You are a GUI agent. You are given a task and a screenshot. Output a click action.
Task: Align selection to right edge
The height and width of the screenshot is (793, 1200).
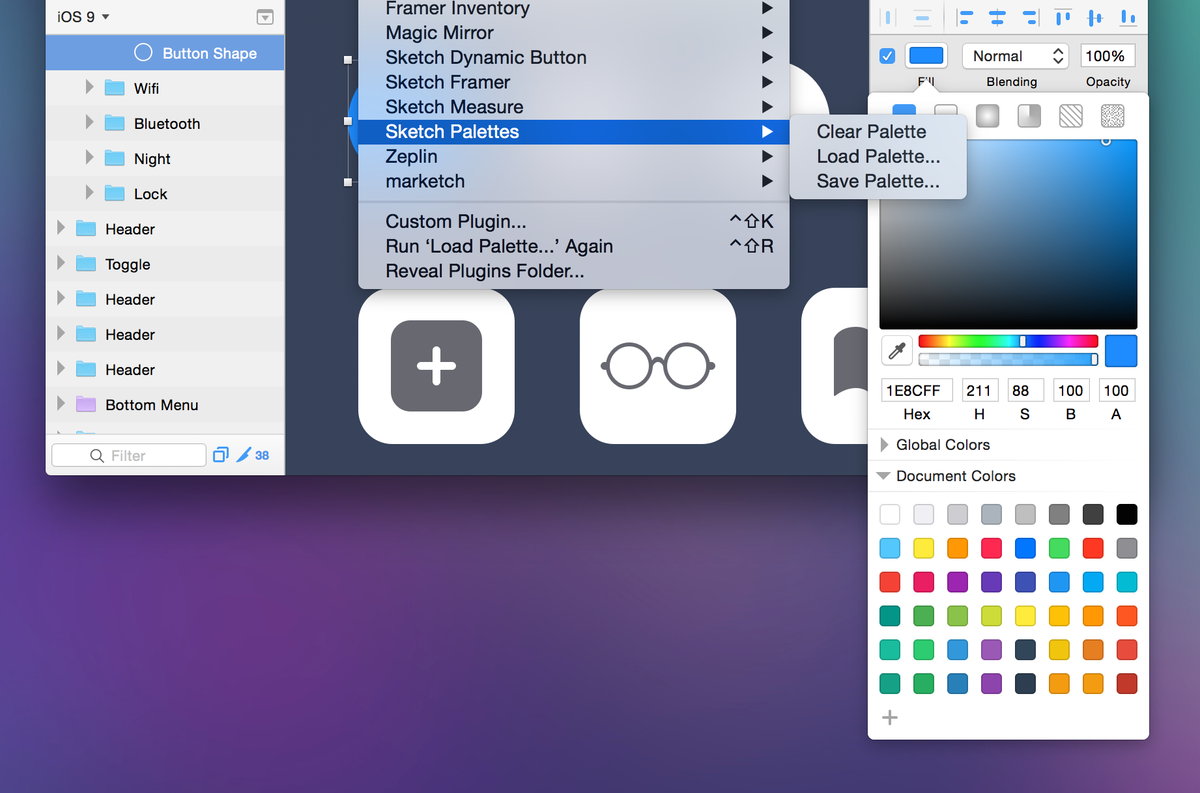[1031, 17]
